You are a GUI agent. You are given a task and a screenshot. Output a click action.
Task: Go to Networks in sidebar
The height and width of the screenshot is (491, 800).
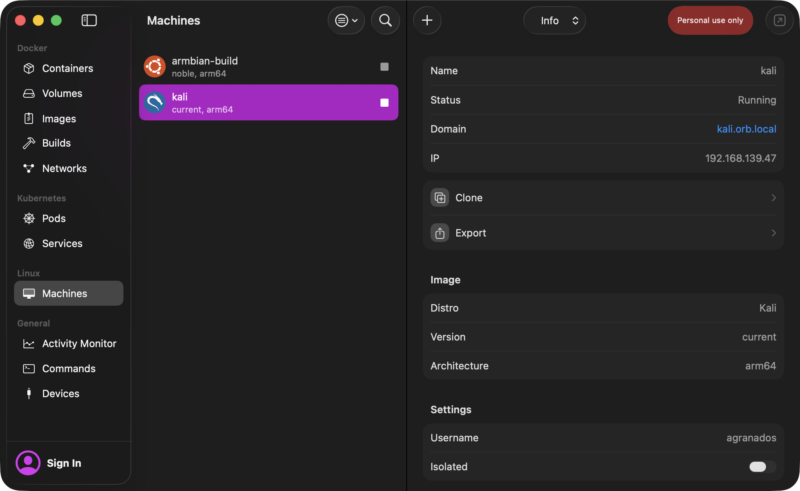64,168
